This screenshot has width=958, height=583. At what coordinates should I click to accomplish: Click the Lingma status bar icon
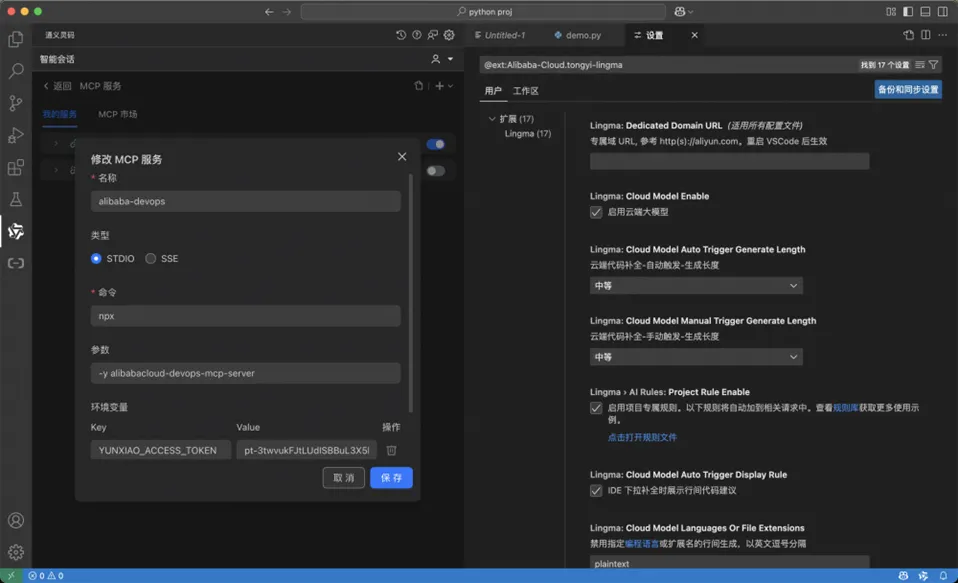pos(923,576)
